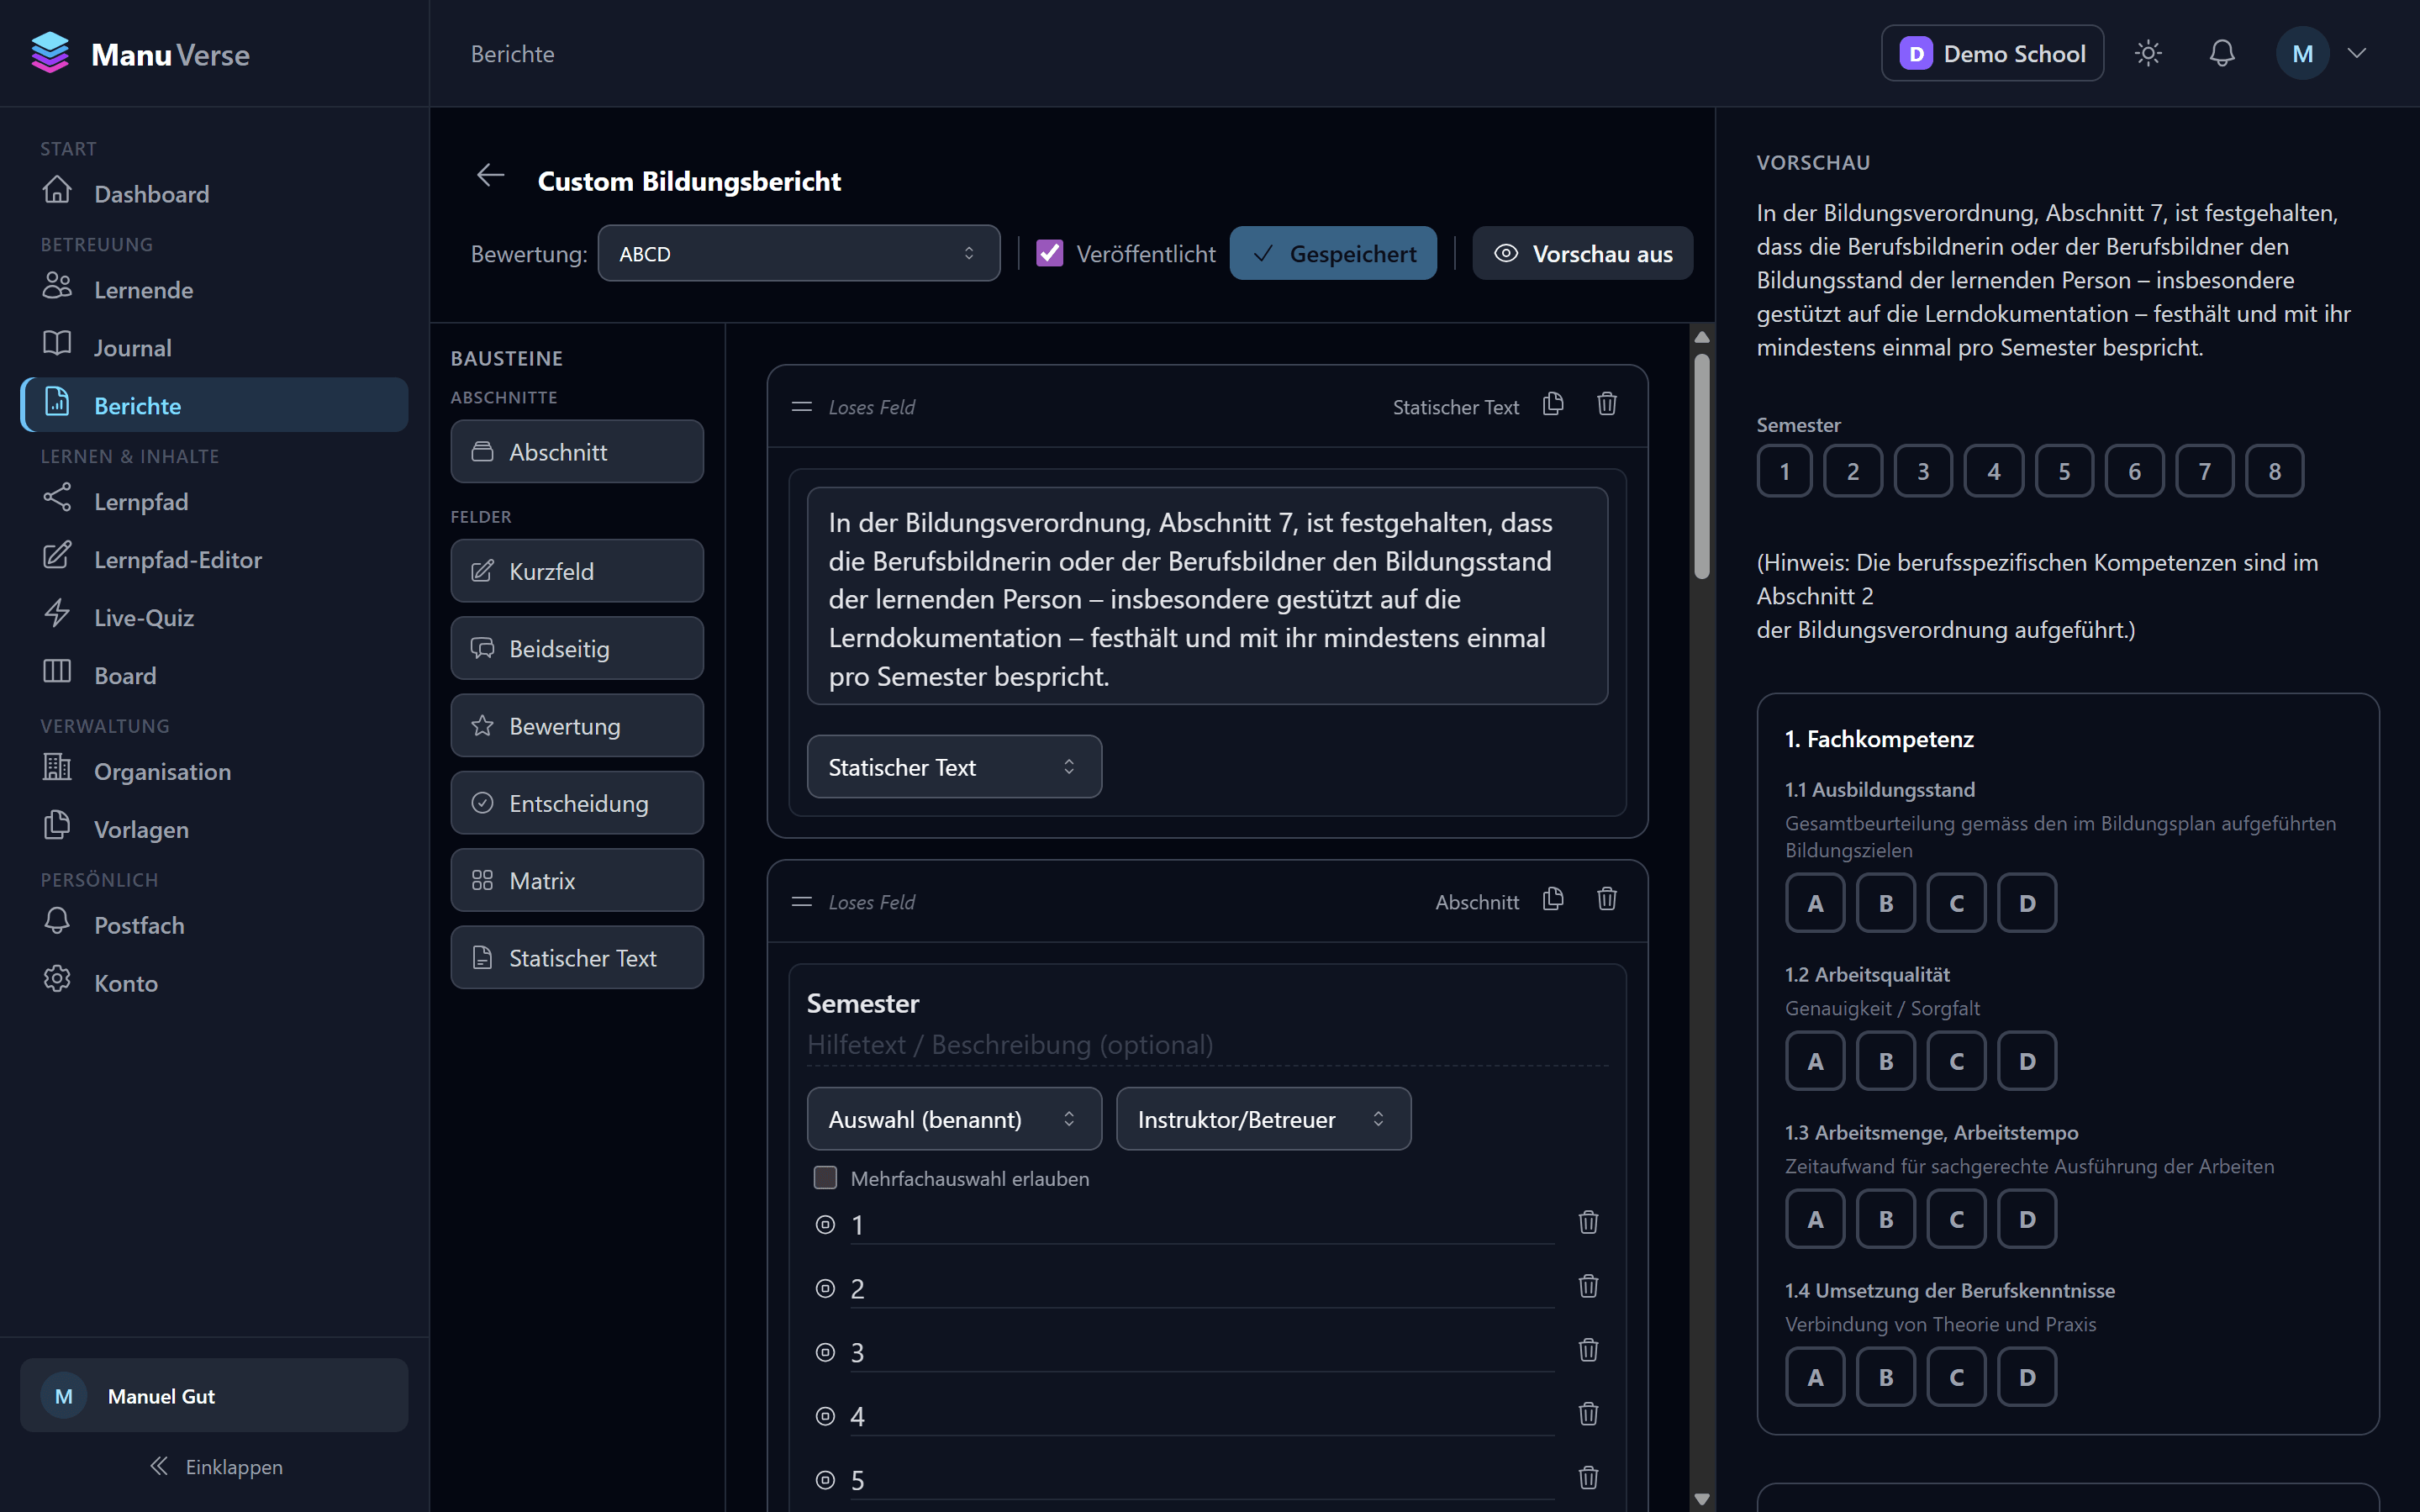The height and width of the screenshot is (1512, 2420).
Task: Delete option 3 in Semester choices
Action: pos(1588,1350)
